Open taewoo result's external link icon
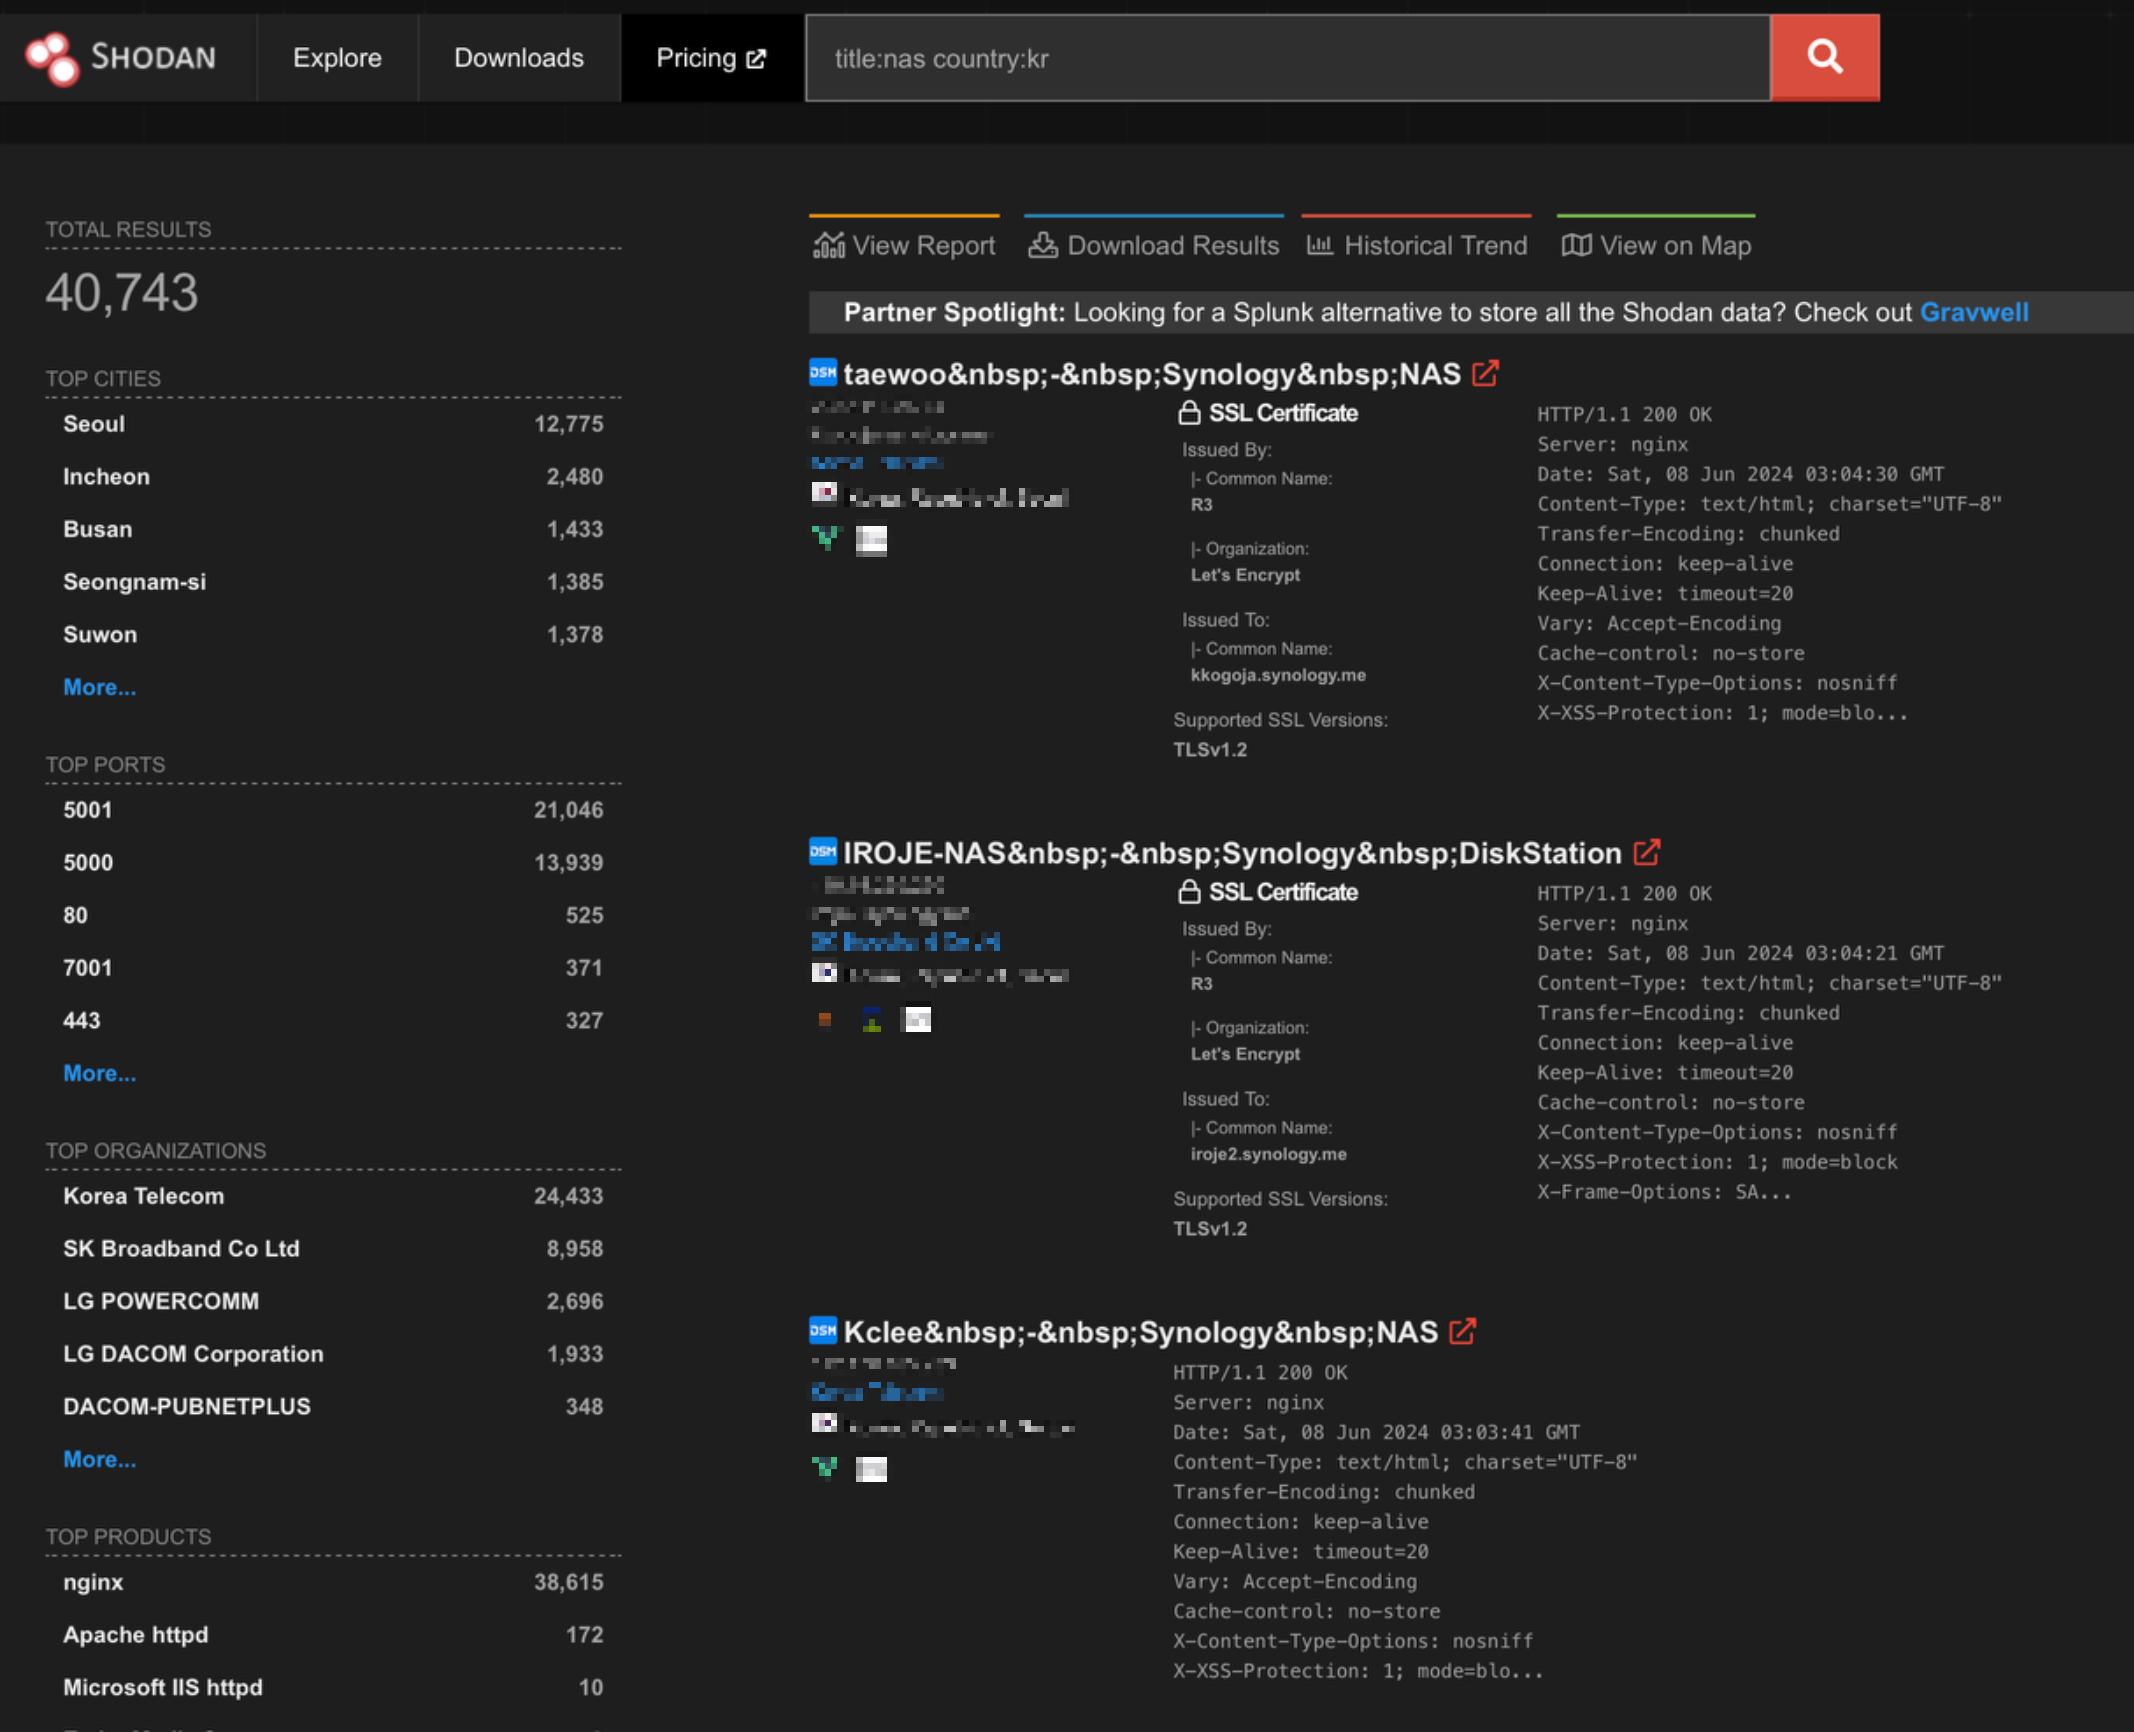Viewport: 2134px width, 1732px height. point(1485,373)
